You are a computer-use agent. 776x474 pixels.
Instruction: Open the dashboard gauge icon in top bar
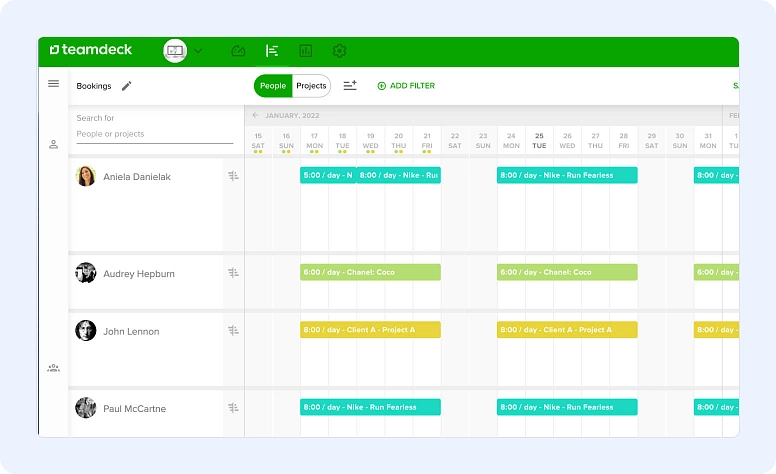coord(238,51)
